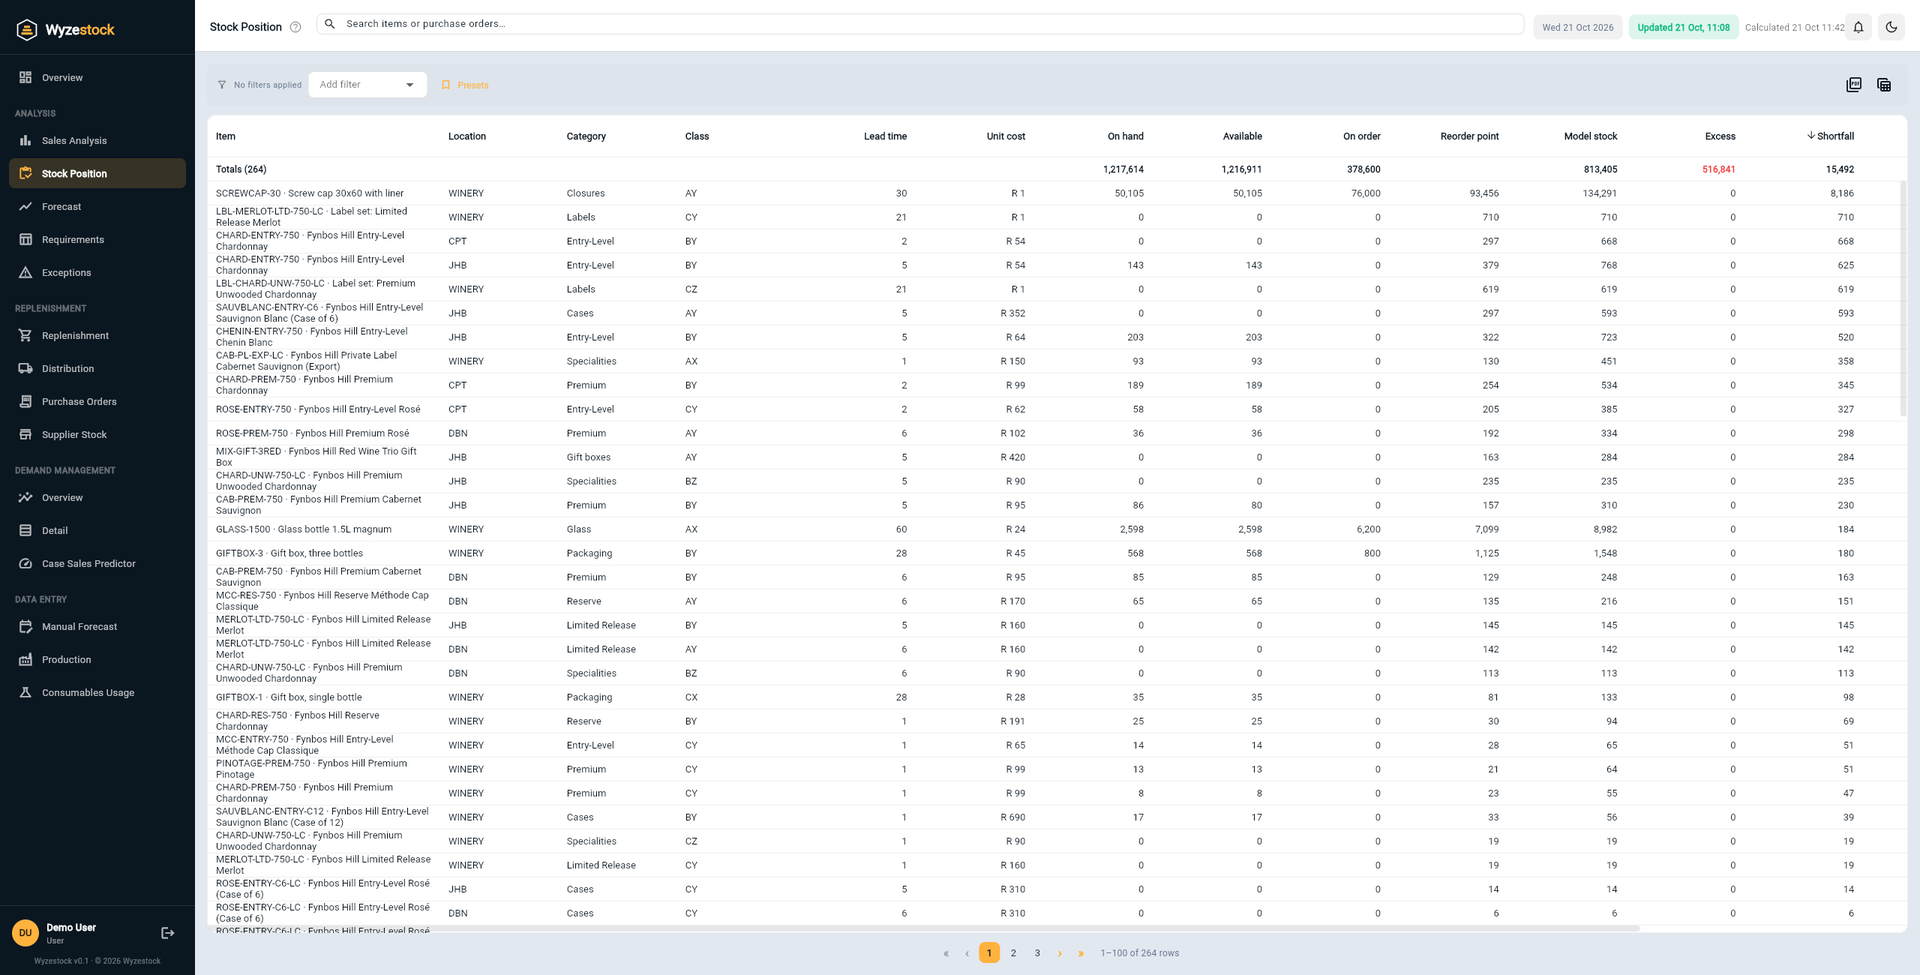Click the Wed 21 Oct 2026 date chip
The image size is (1920, 975).
pyautogui.click(x=1577, y=27)
